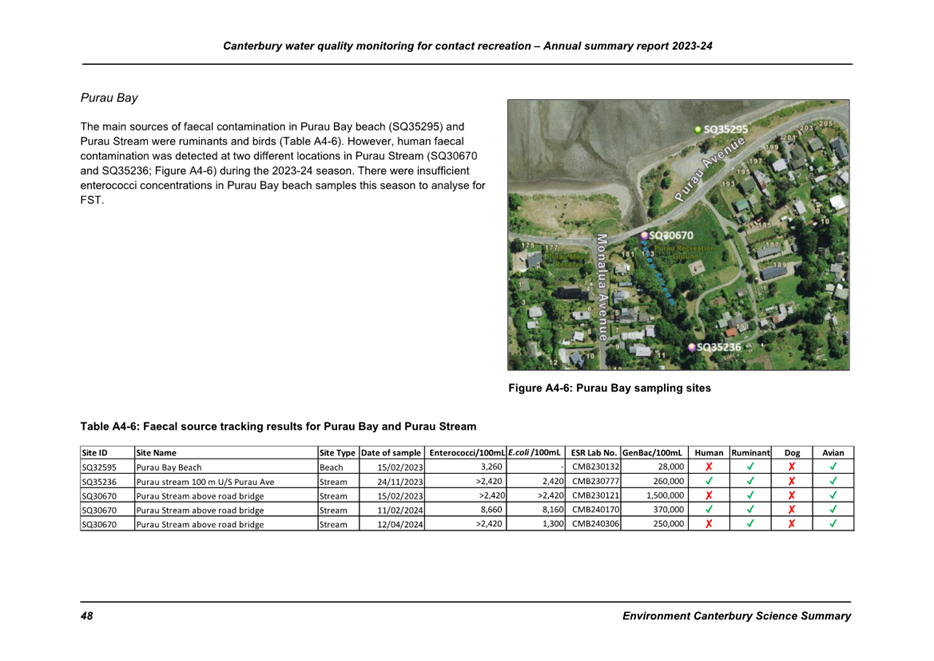Viewport: 934px width, 661px height.
Task: Click the Avian check mark in Purau Bay Beach row
Action: click(833, 467)
